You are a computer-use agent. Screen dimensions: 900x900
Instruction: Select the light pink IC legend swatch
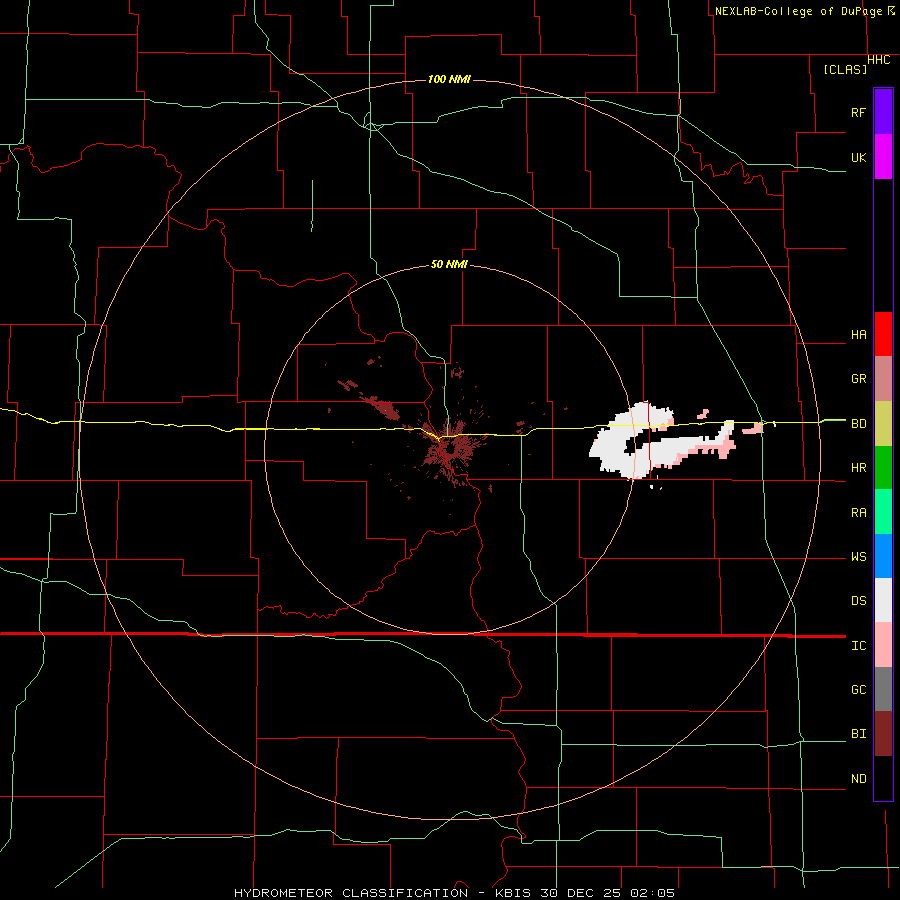coord(883,645)
